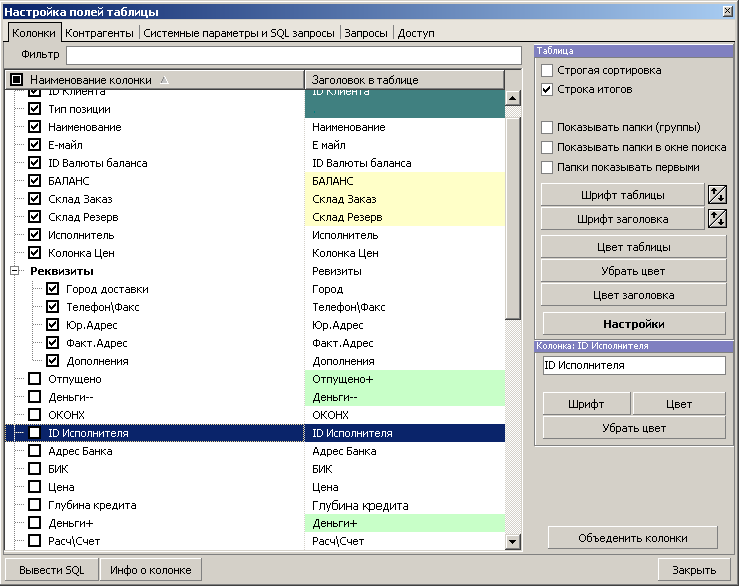
Task: Click the scrollbar up arrow
Action: click(512, 98)
